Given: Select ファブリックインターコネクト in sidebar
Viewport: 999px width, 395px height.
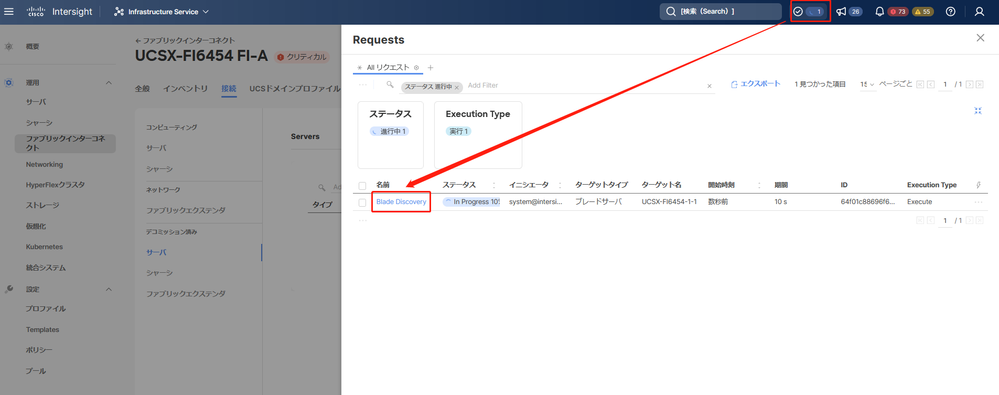Looking at the screenshot, I should click(x=66, y=143).
